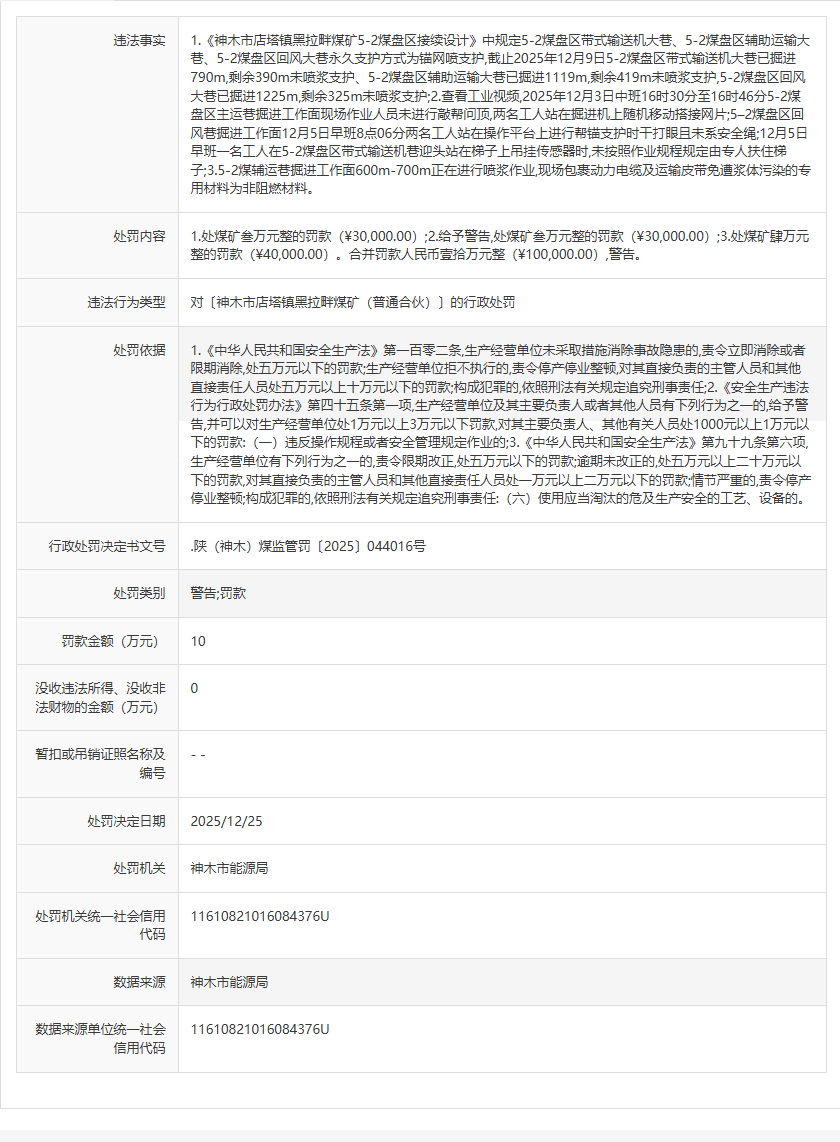Click the fine amount value 10

tap(198, 641)
